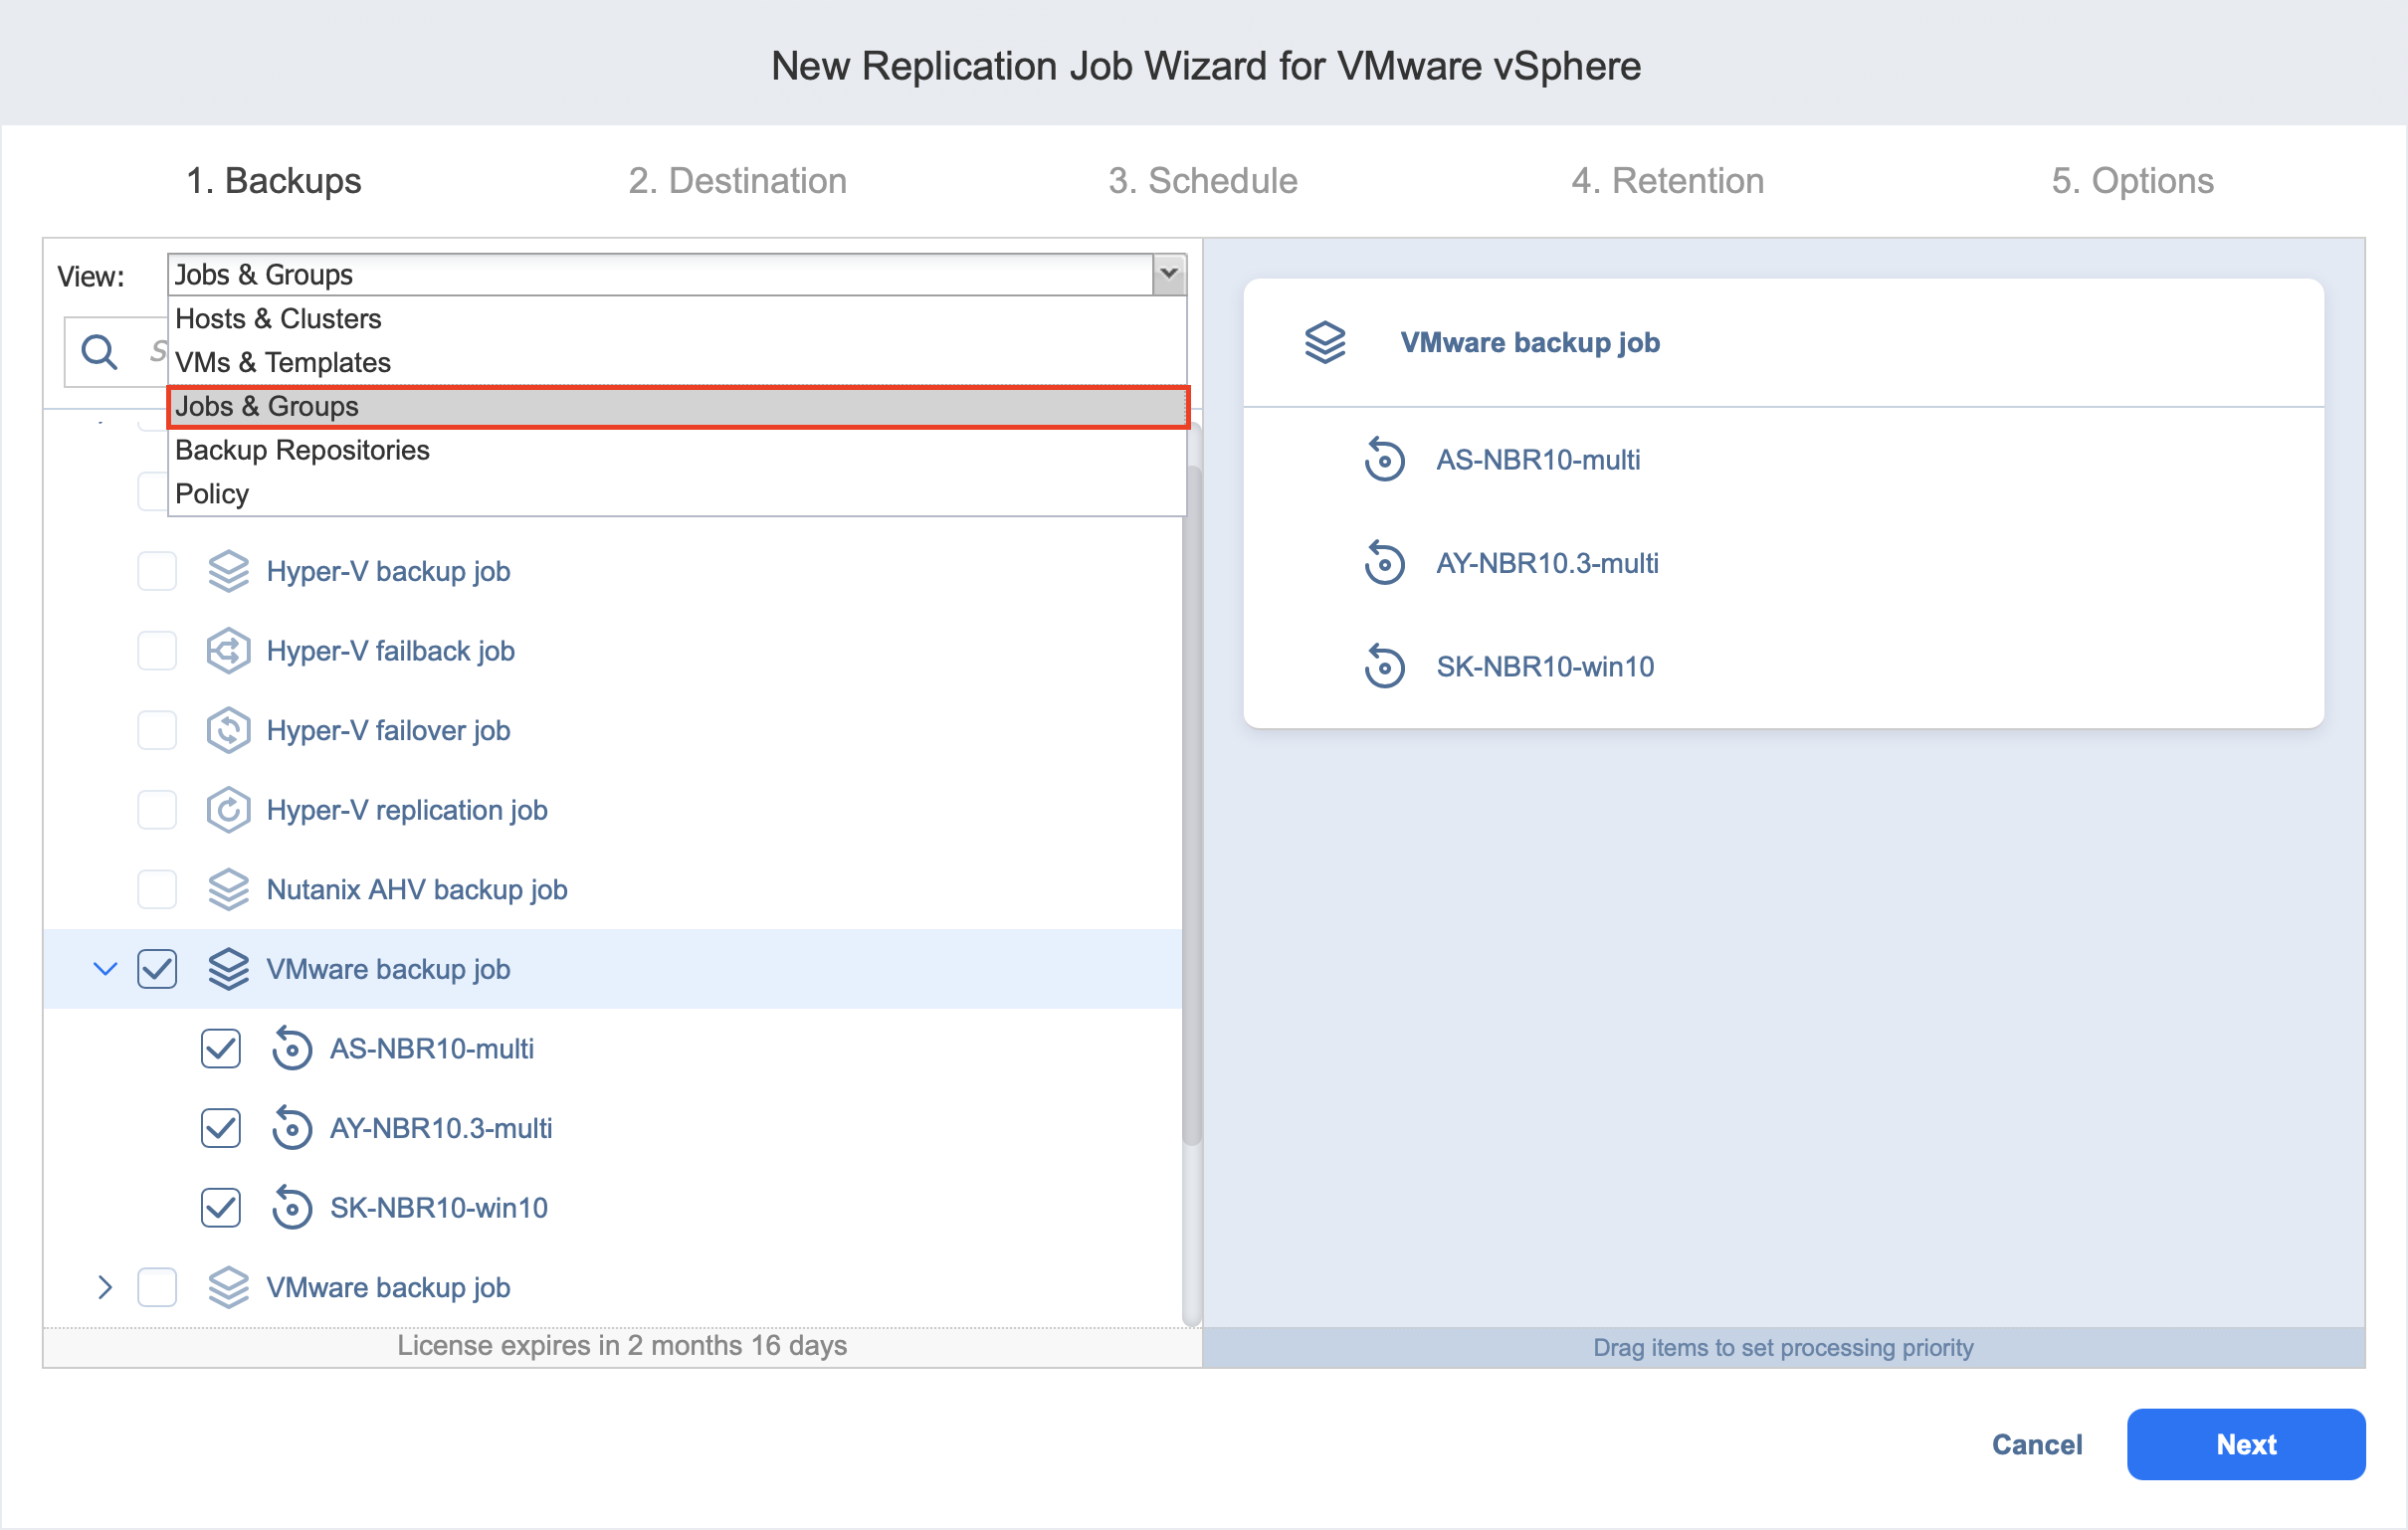Check the Hyper-V backup job checkbox
2408x1530 pixels.
pyautogui.click(x=157, y=571)
